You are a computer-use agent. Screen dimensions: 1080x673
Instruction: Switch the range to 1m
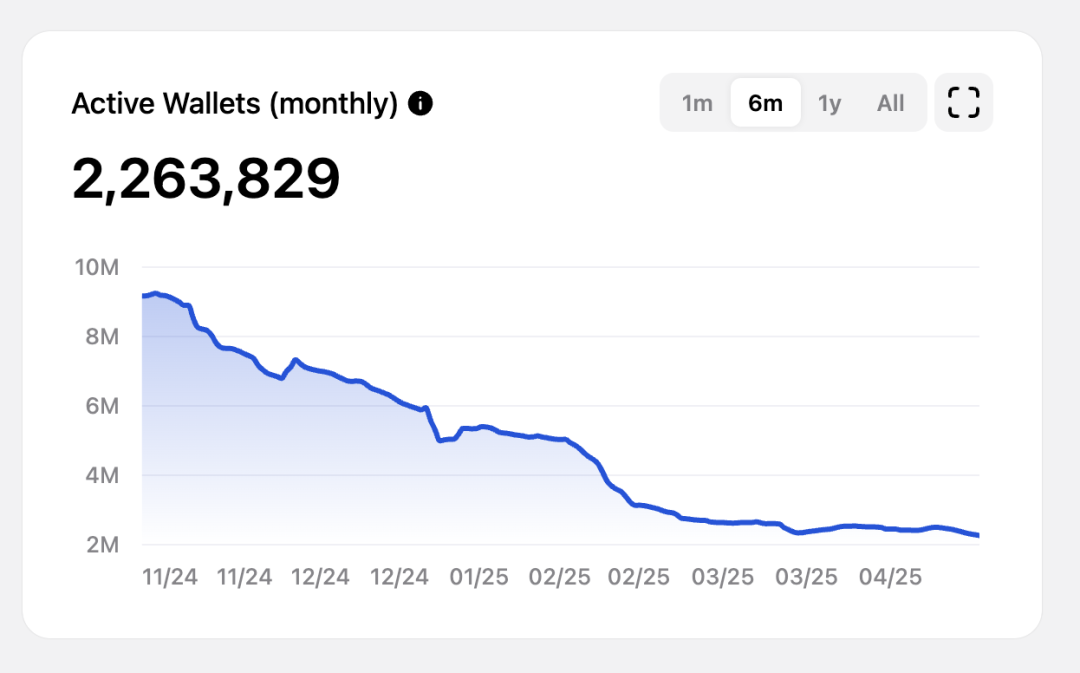[697, 103]
